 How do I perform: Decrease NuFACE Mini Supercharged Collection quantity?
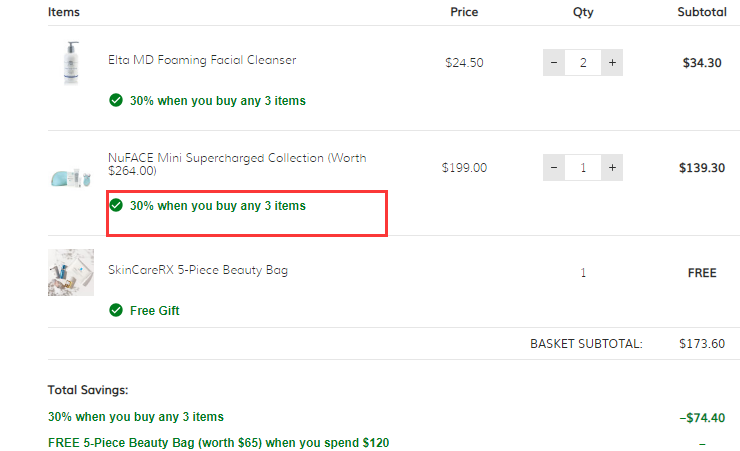point(554,167)
